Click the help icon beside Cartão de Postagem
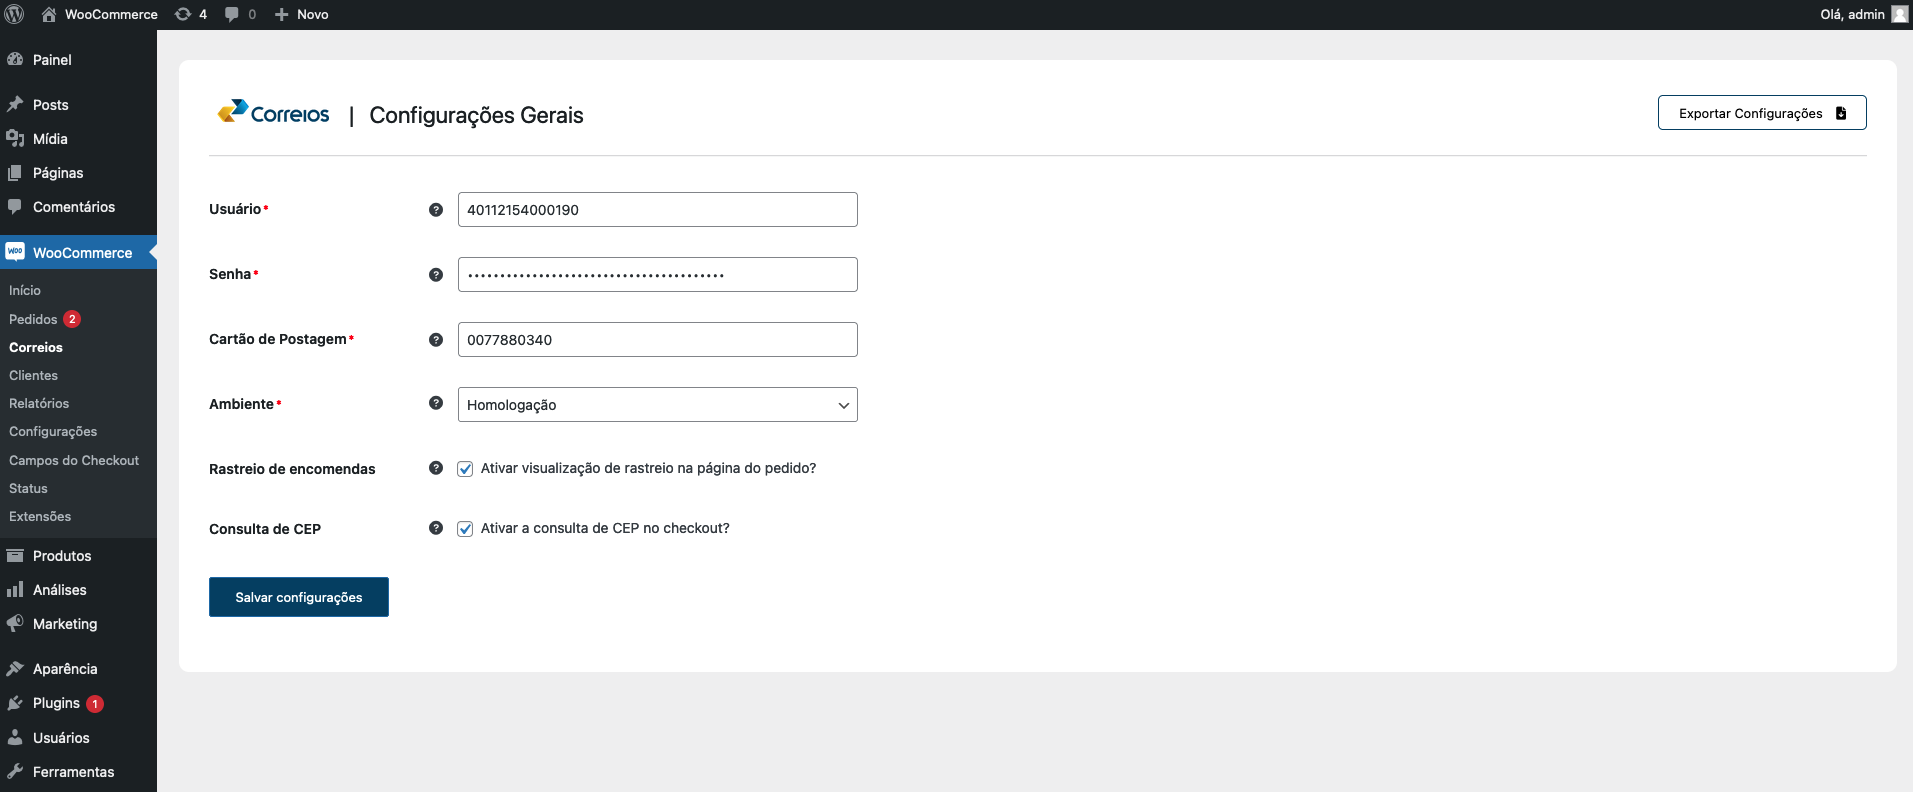This screenshot has width=1913, height=792. pyautogui.click(x=436, y=340)
